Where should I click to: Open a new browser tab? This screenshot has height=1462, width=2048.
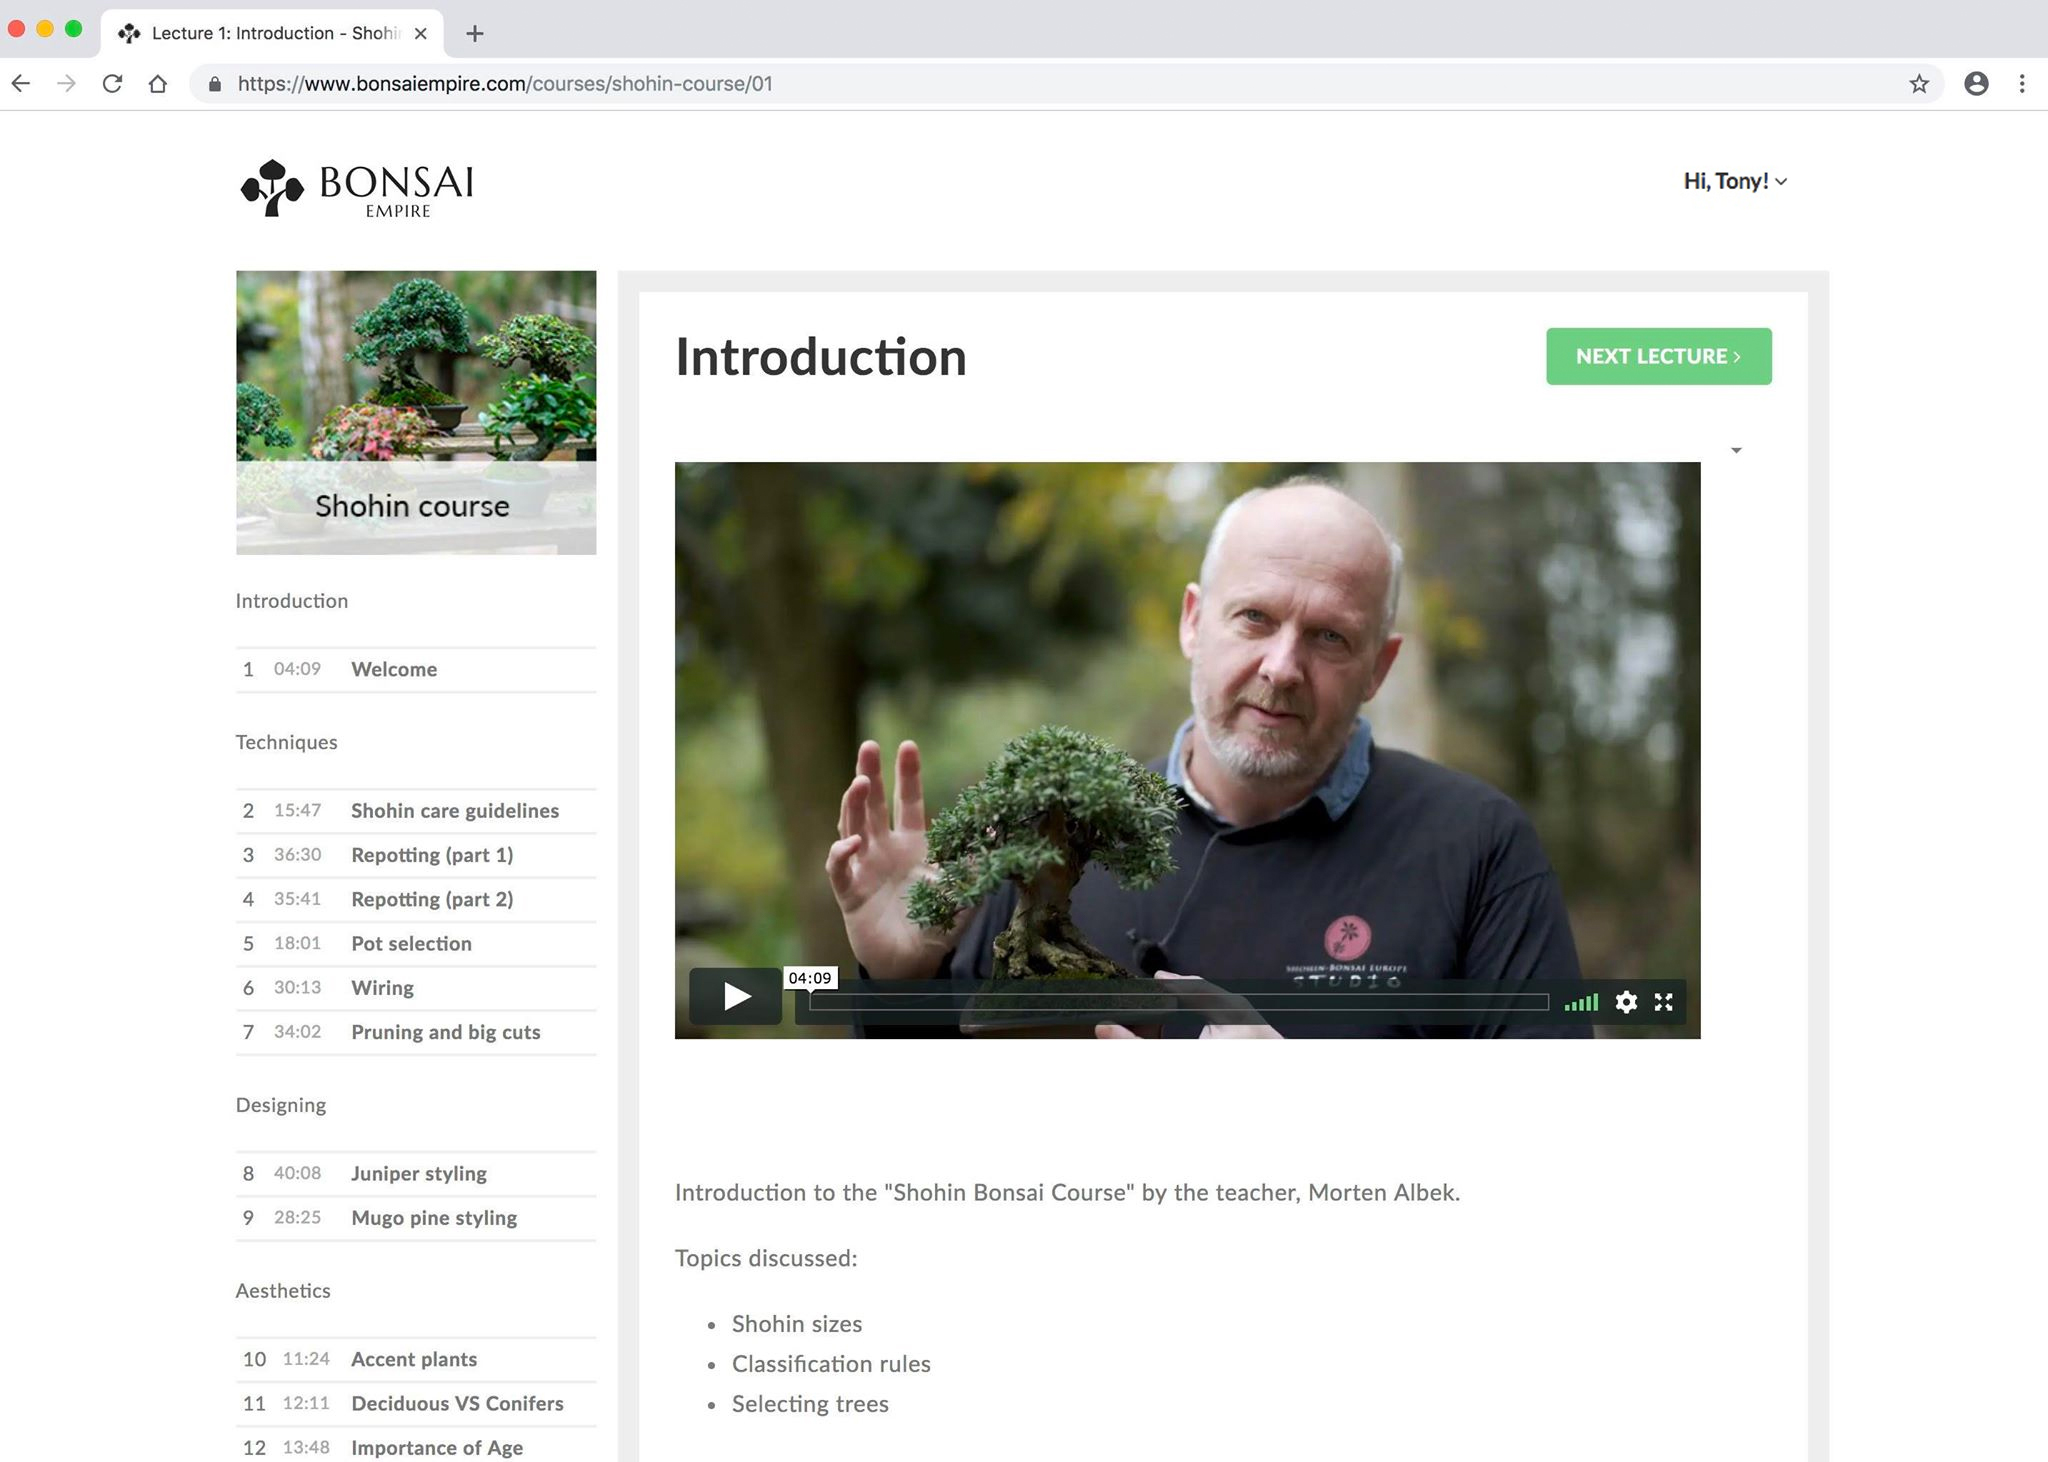pyautogui.click(x=475, y=33)
